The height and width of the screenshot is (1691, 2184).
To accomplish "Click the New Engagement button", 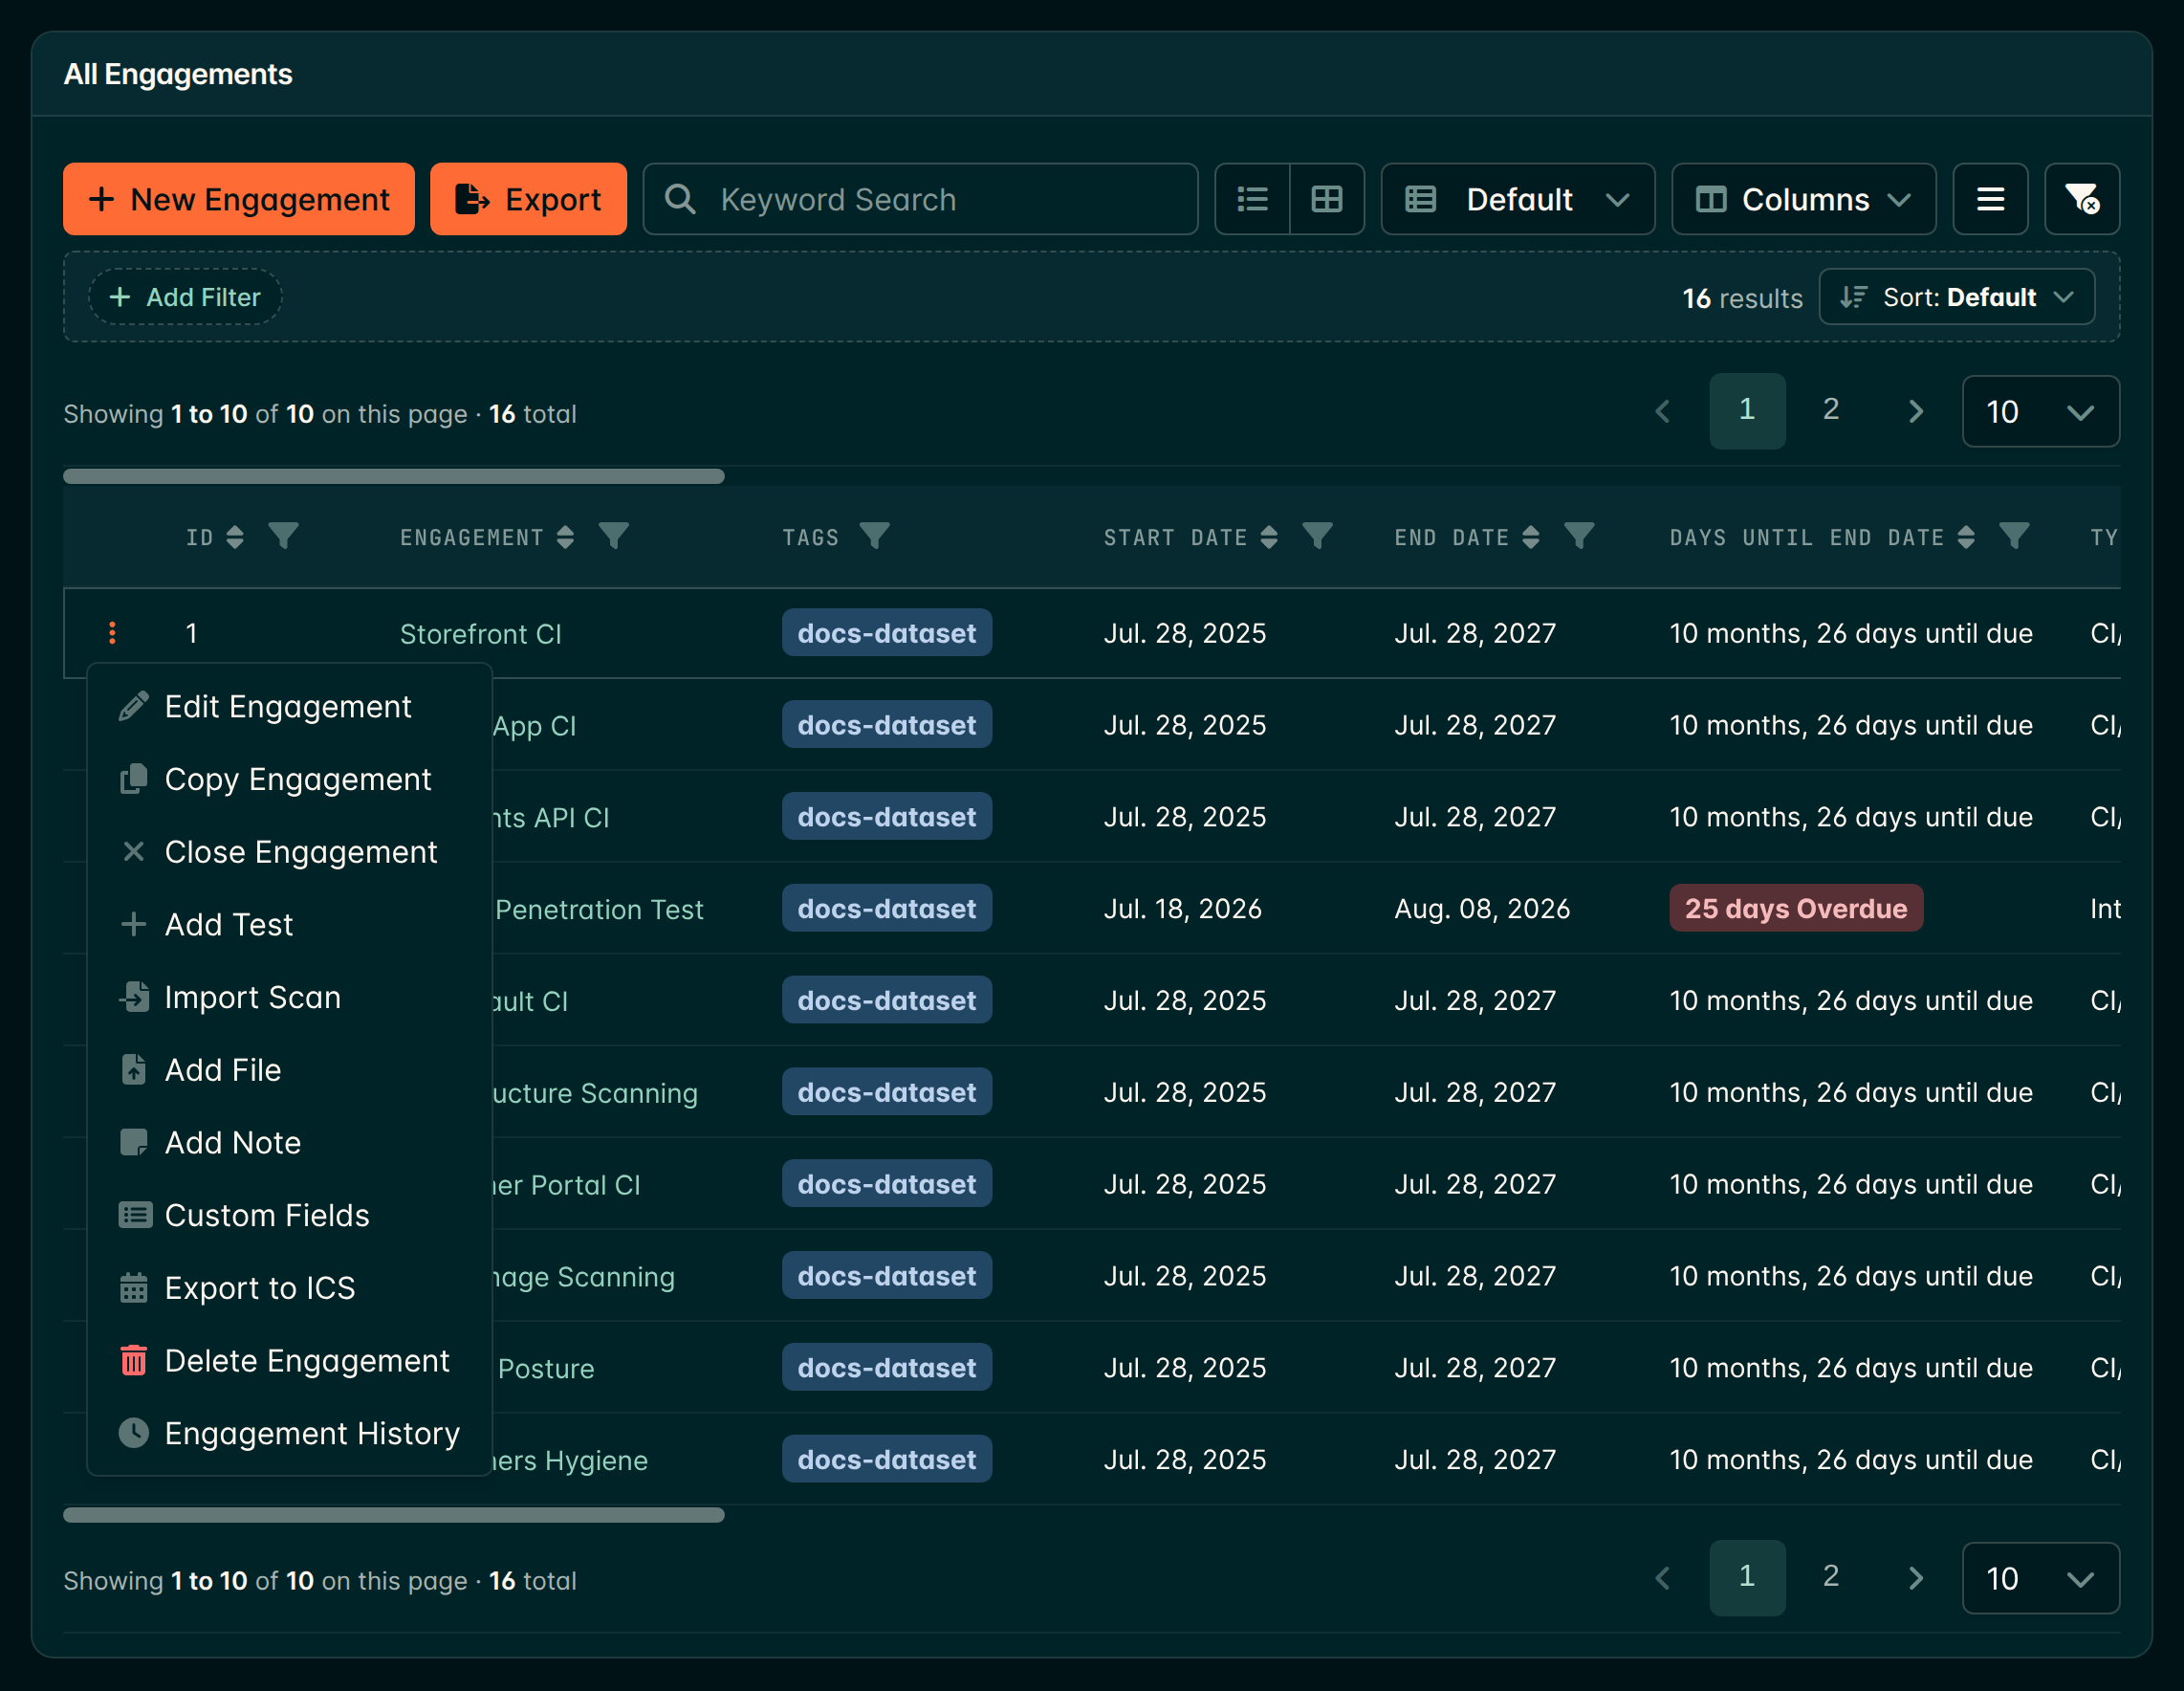I will tap(239, 199).
